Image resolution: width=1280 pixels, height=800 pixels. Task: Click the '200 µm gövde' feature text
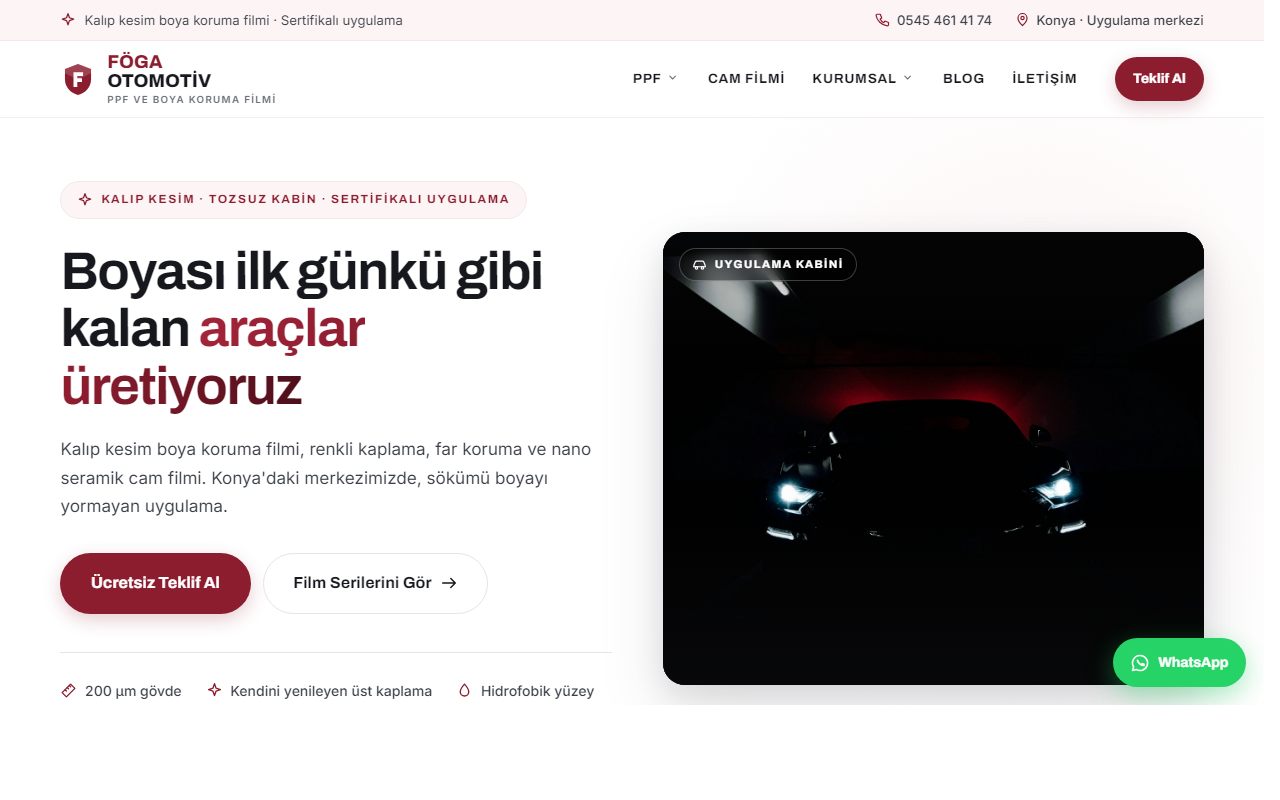(133, 691)
